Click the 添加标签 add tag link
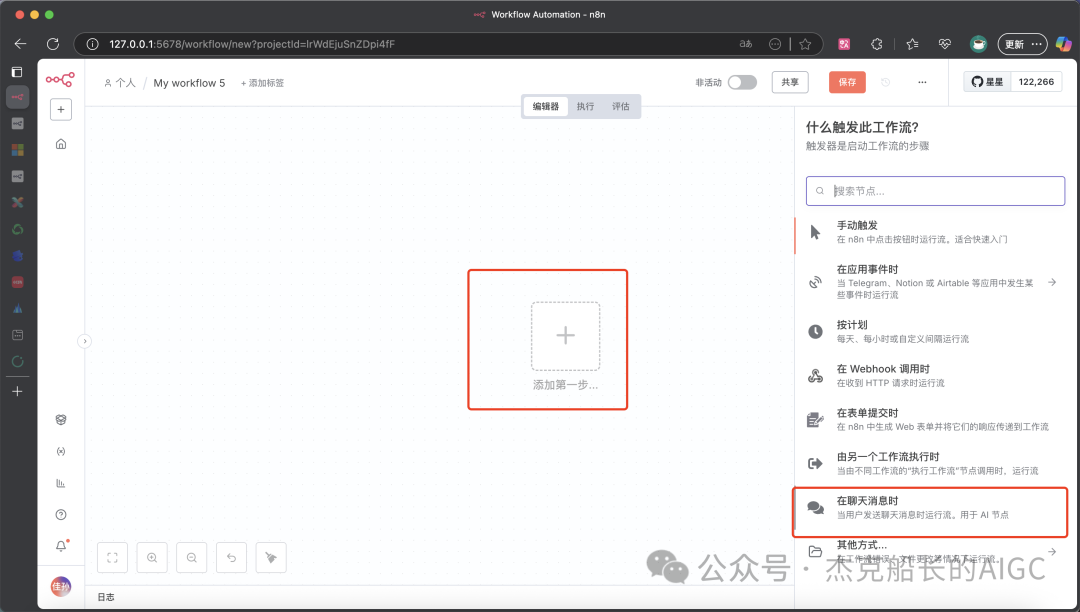Image resolution: width=1080 pixels, height=612 pixels. coord(262,83)
